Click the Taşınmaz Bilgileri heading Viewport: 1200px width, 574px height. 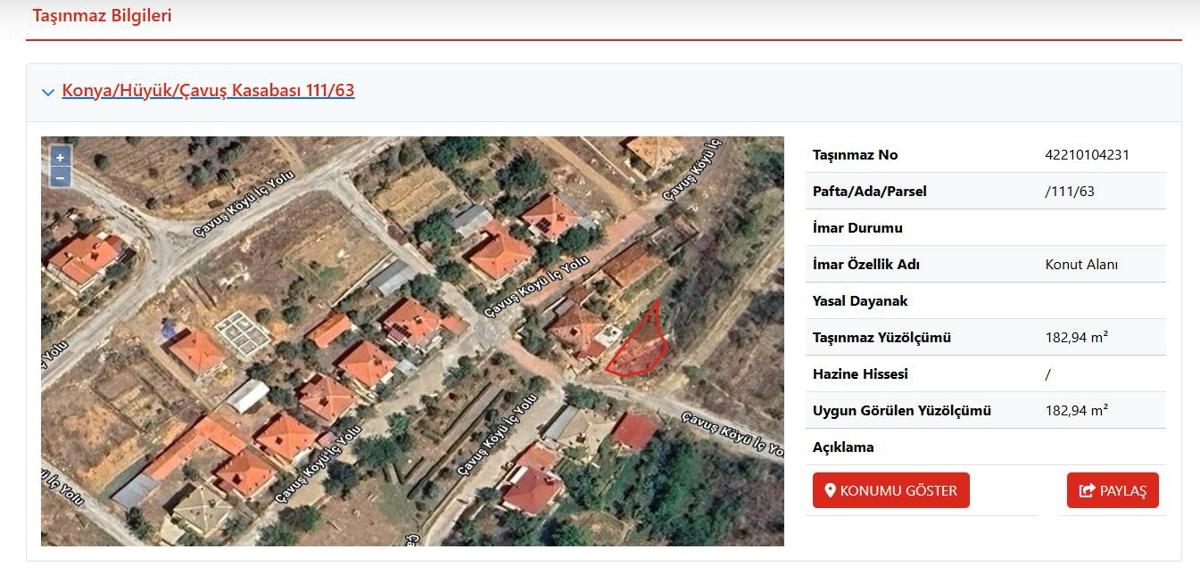coord(102,16)
